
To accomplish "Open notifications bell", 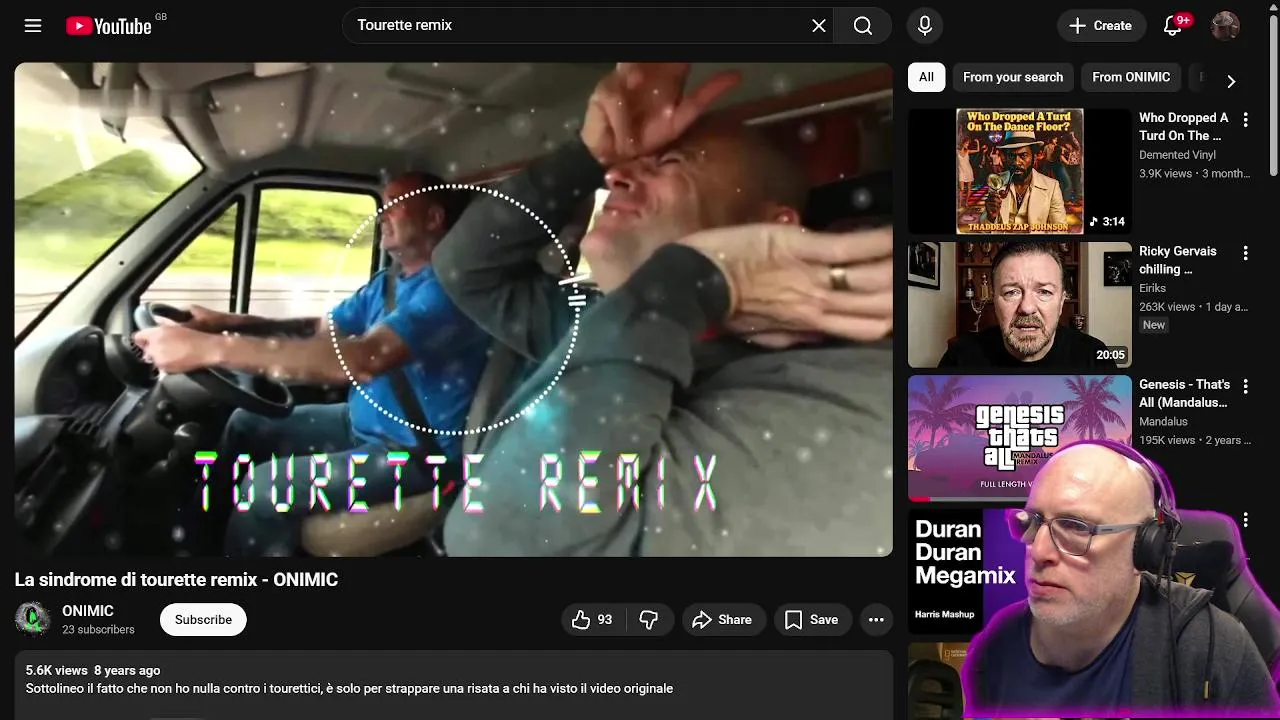I will pyautogui.click(x=1173, y=26).
